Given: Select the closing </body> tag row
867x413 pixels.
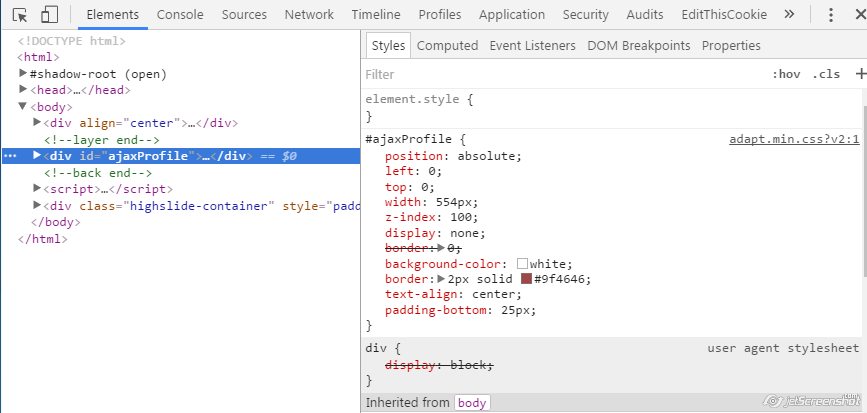Looking at the screenshot, I should (56, 222).
